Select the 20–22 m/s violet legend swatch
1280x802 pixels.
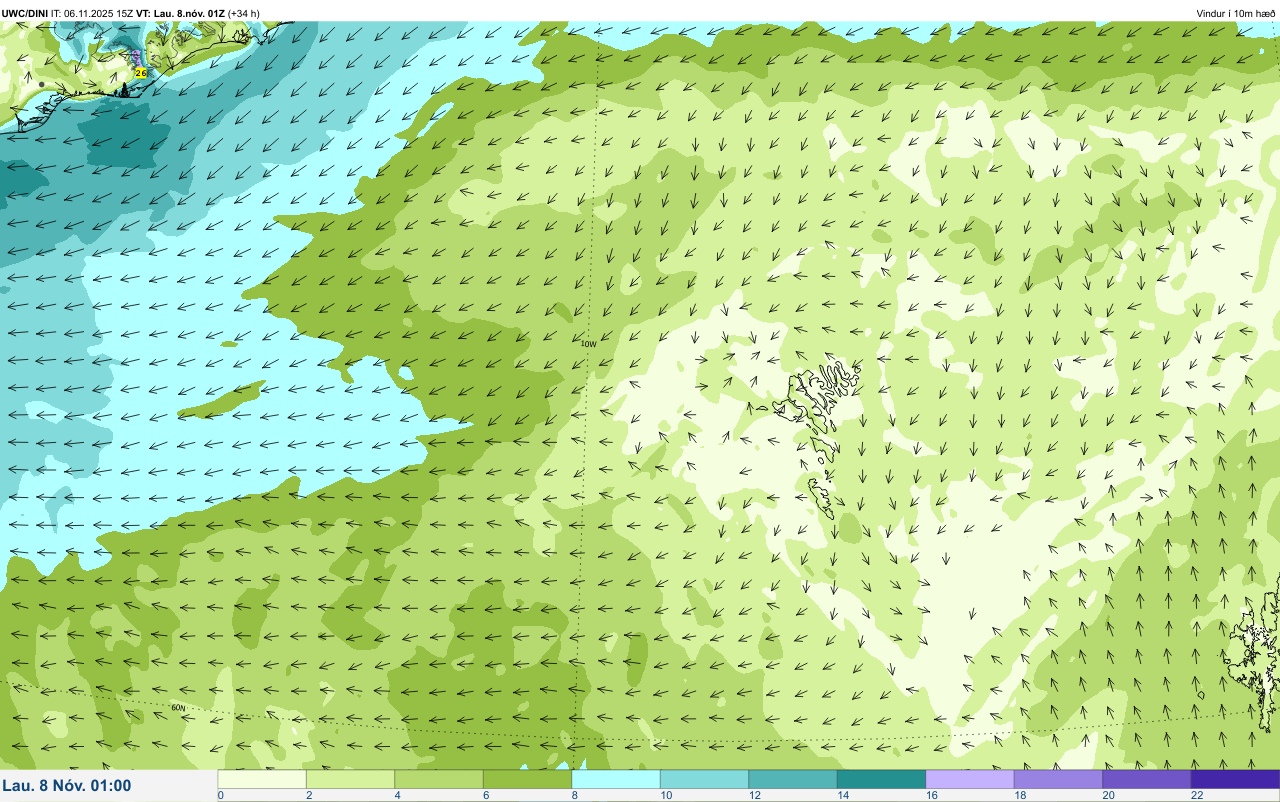[1147, 779]
